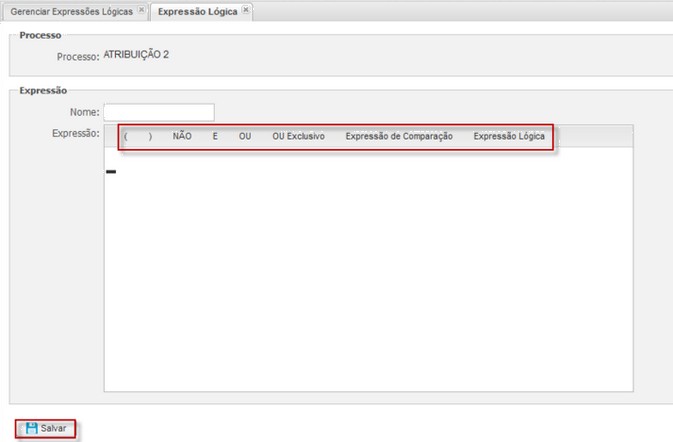The width and height of the screenshot is (673, 442).
Task: Select the cursor marker in expression editor
Action: click(x=111, y=172)
